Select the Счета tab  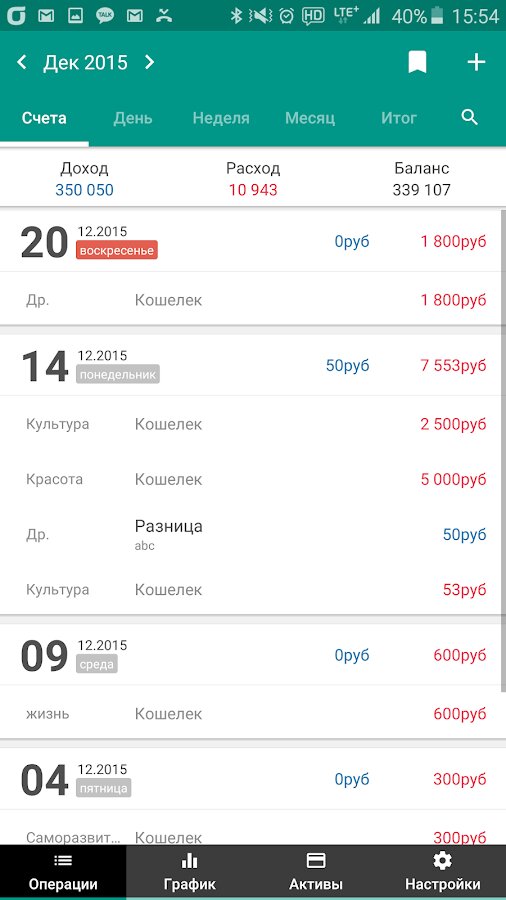(44, 118)
